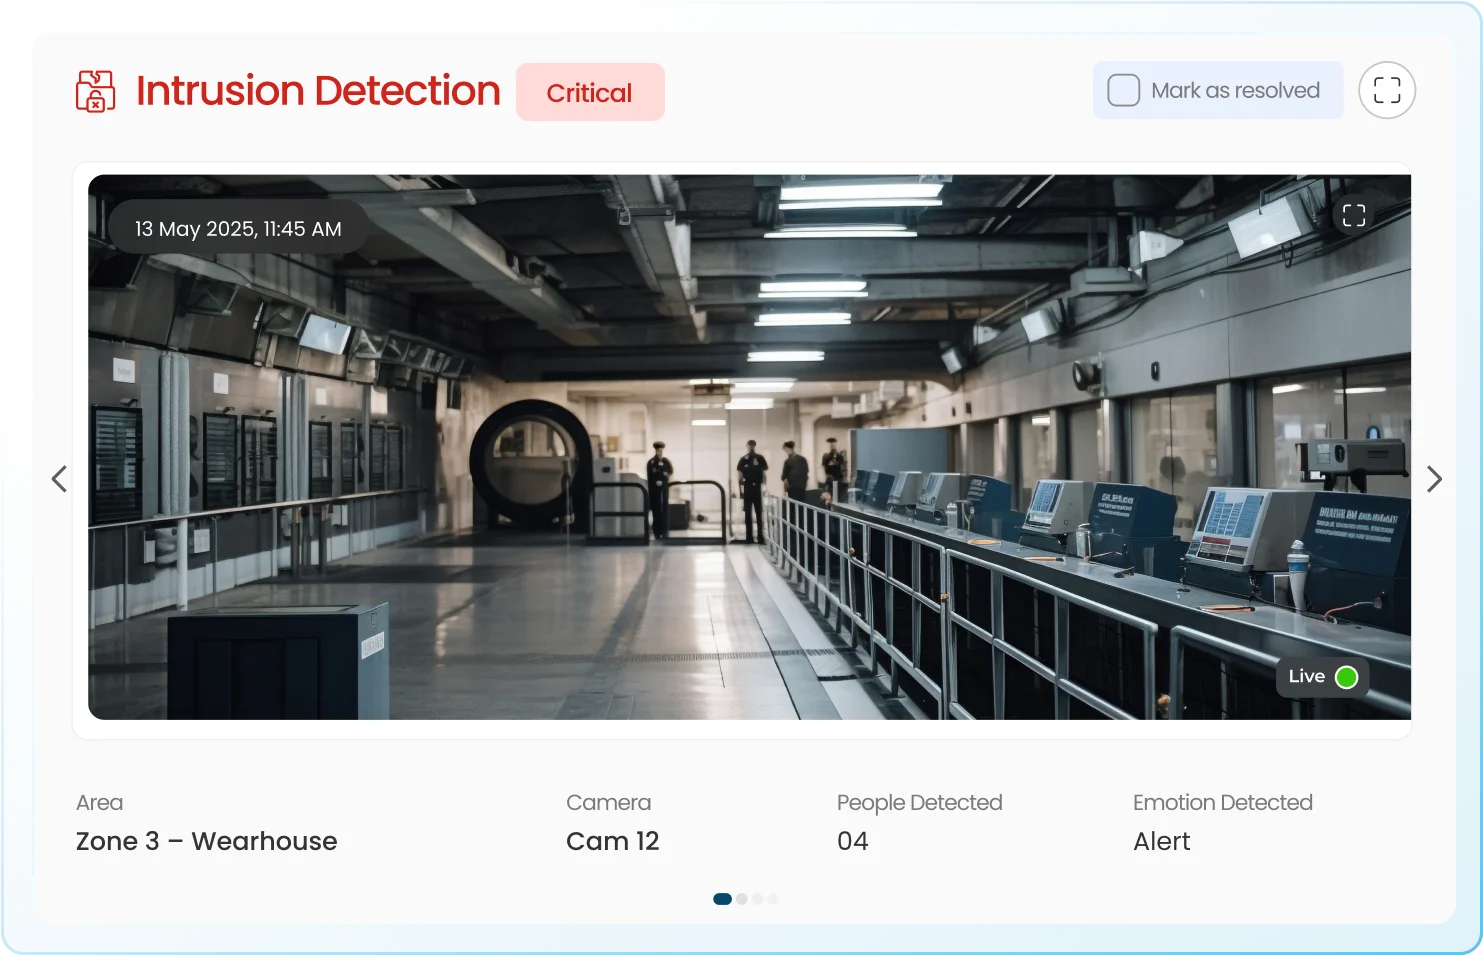
Task: Click the 13 May 2025 timestamp label
Action: click(238, 229)
